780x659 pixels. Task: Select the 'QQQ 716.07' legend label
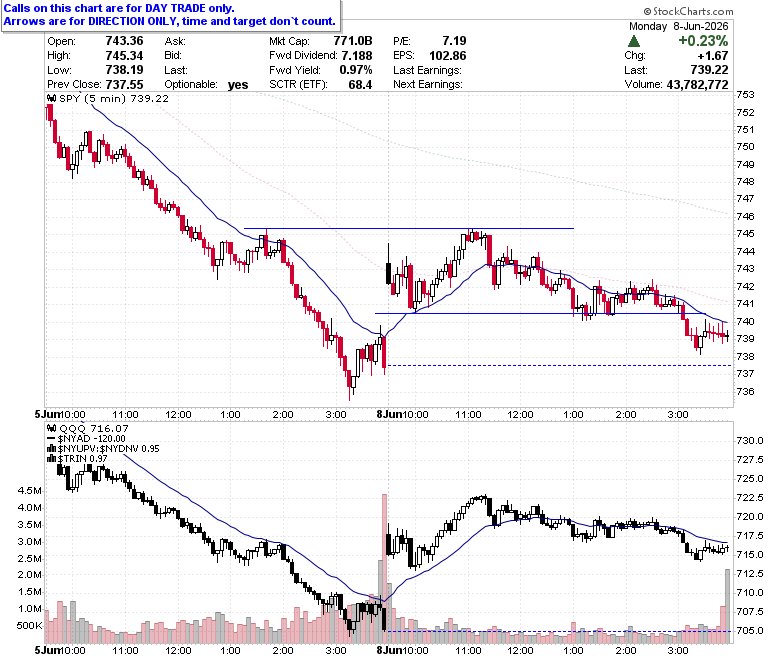pyautogui.click(x=94, y=428)
